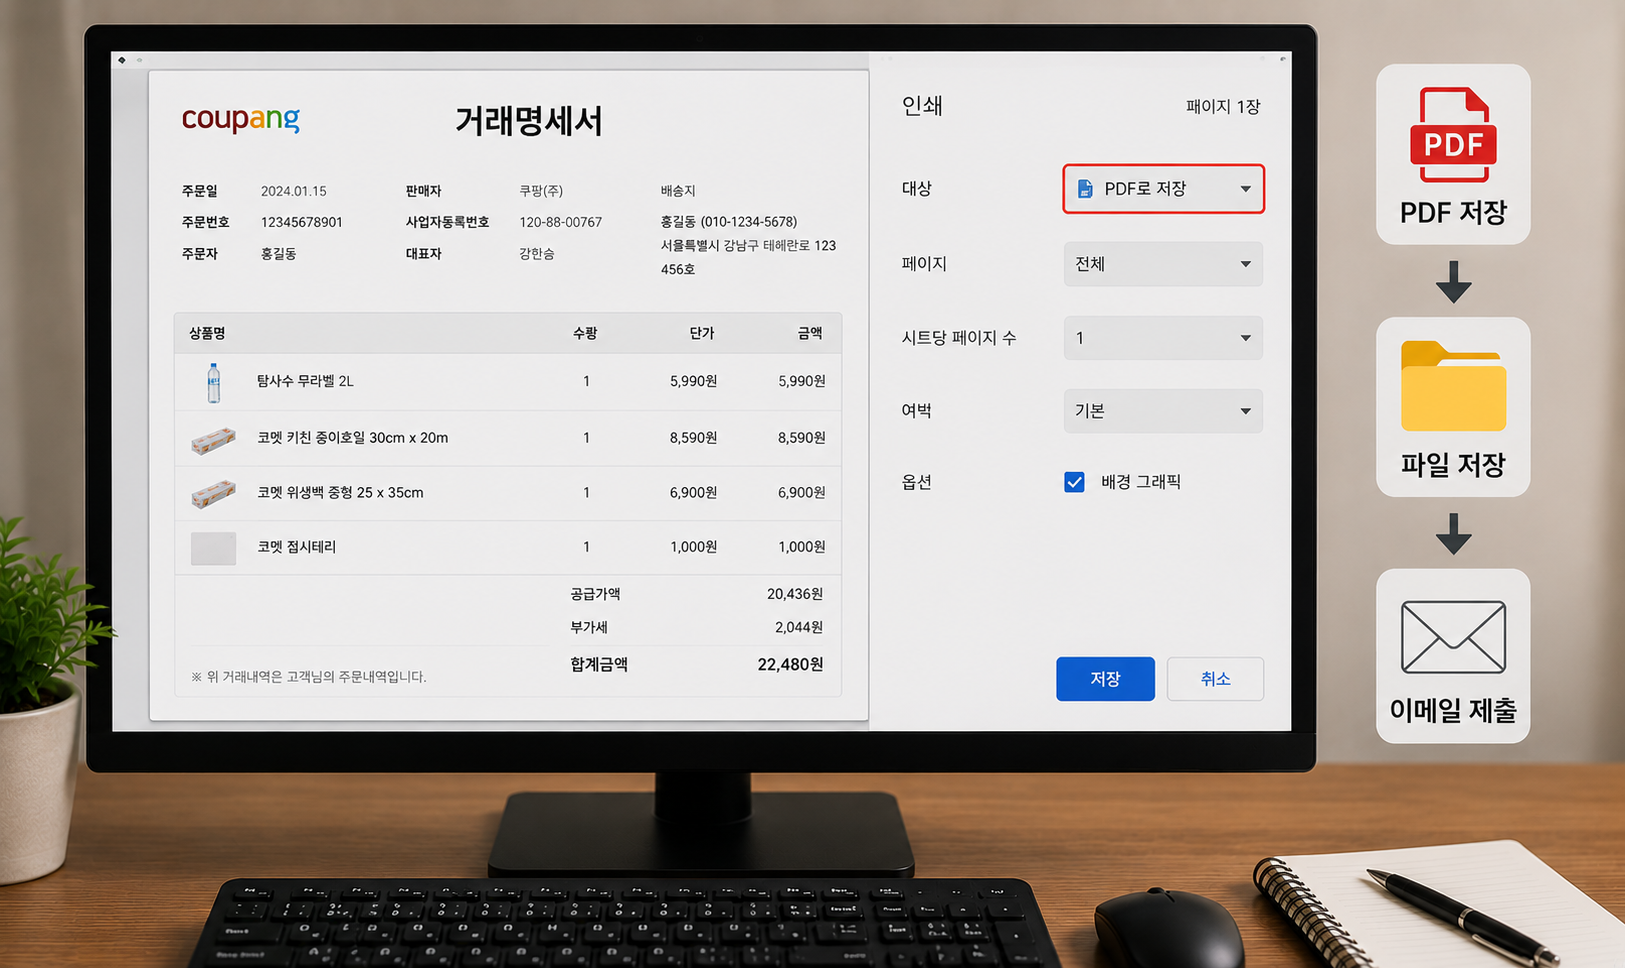Click the 금액 column header
This screenshot has width=1625, height=968.
810,333
